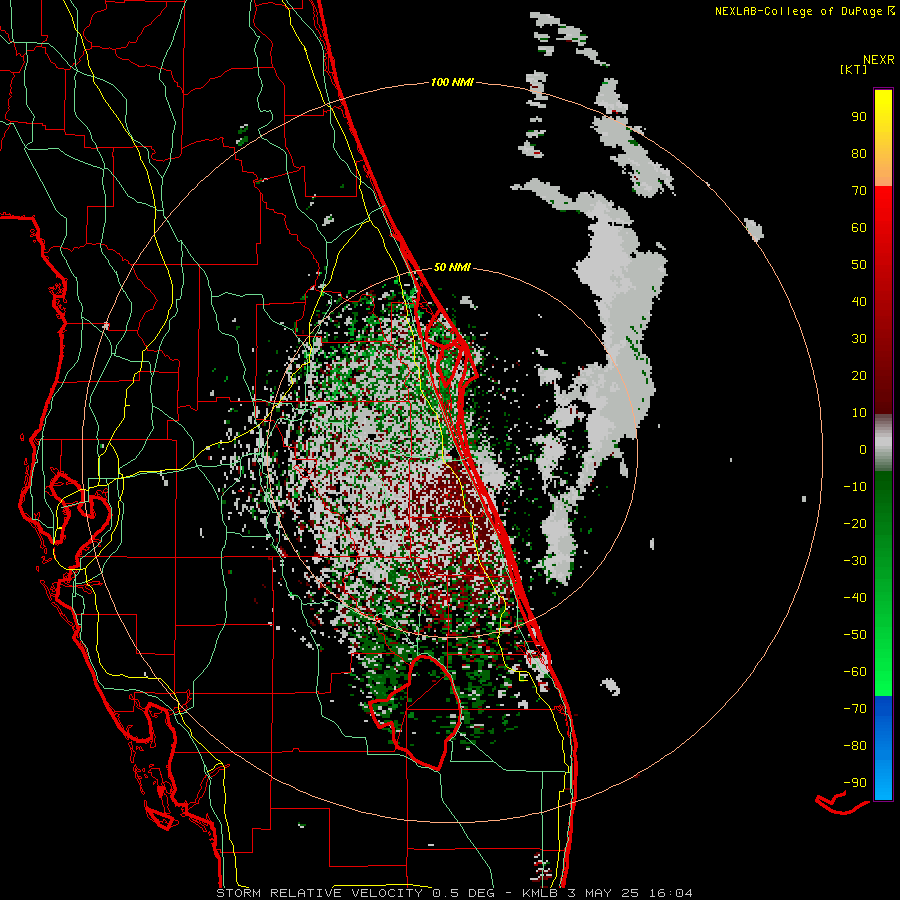The height and width of the screenshot is (900, 900).
Task: Click the gray zero-velocity segment of the color bar
Action: 883,442
